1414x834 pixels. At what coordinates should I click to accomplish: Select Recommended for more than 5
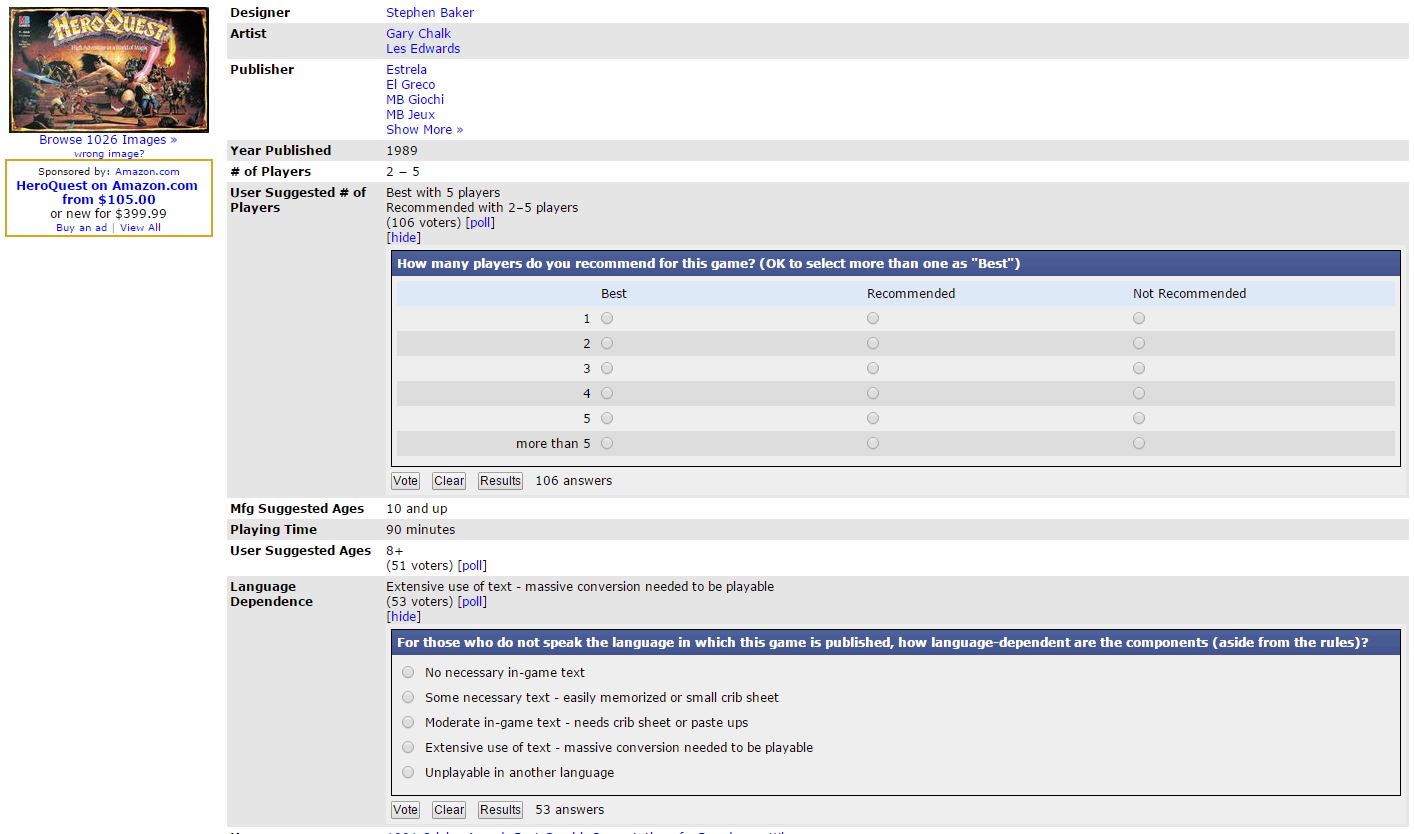tap(873, 443)
